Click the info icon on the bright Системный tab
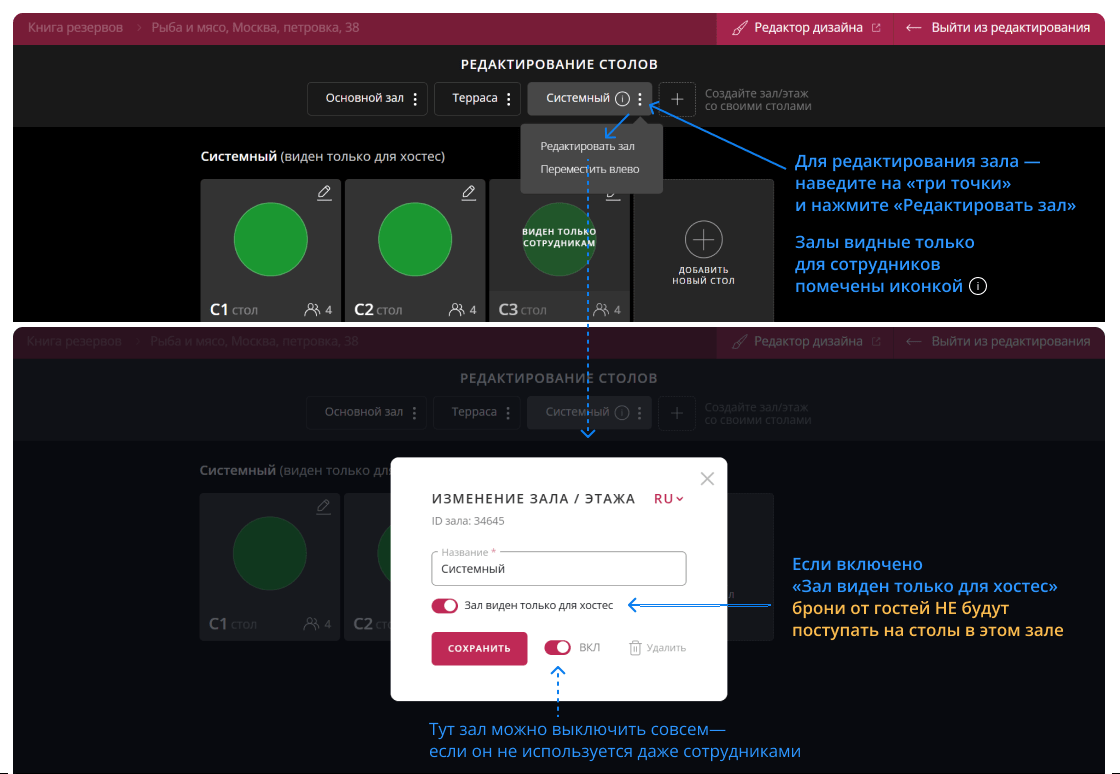The image size is (1120, 774). click(622, 99)
